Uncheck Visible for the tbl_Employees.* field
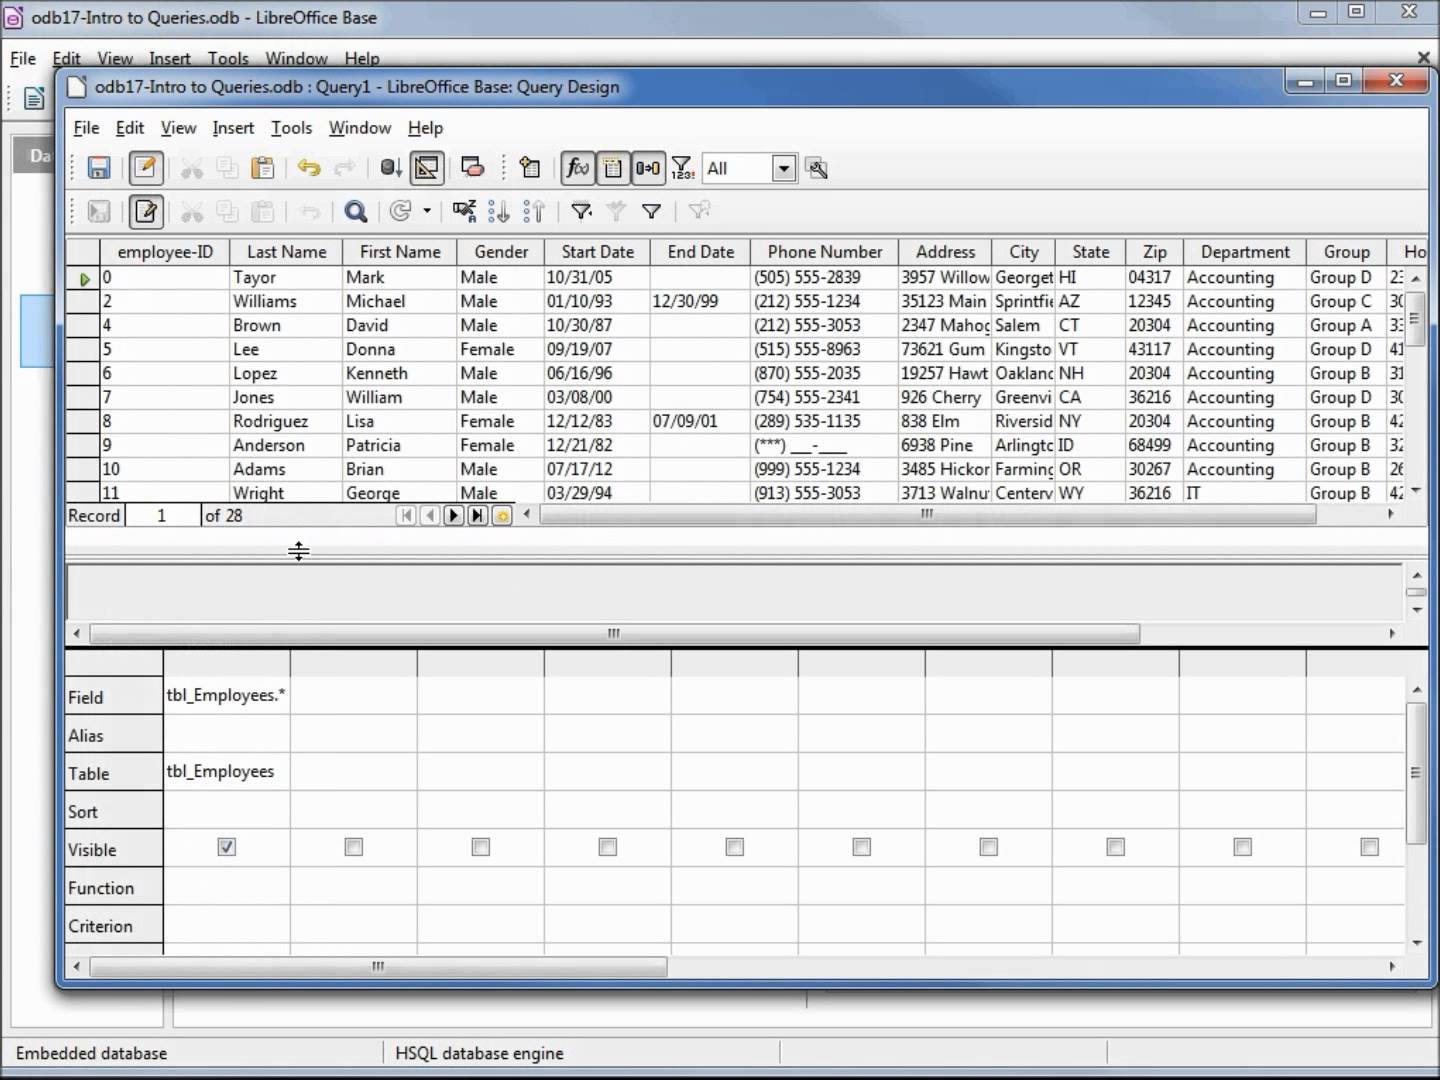The width and height of the screenshot is (1440, 1080). 226,846
